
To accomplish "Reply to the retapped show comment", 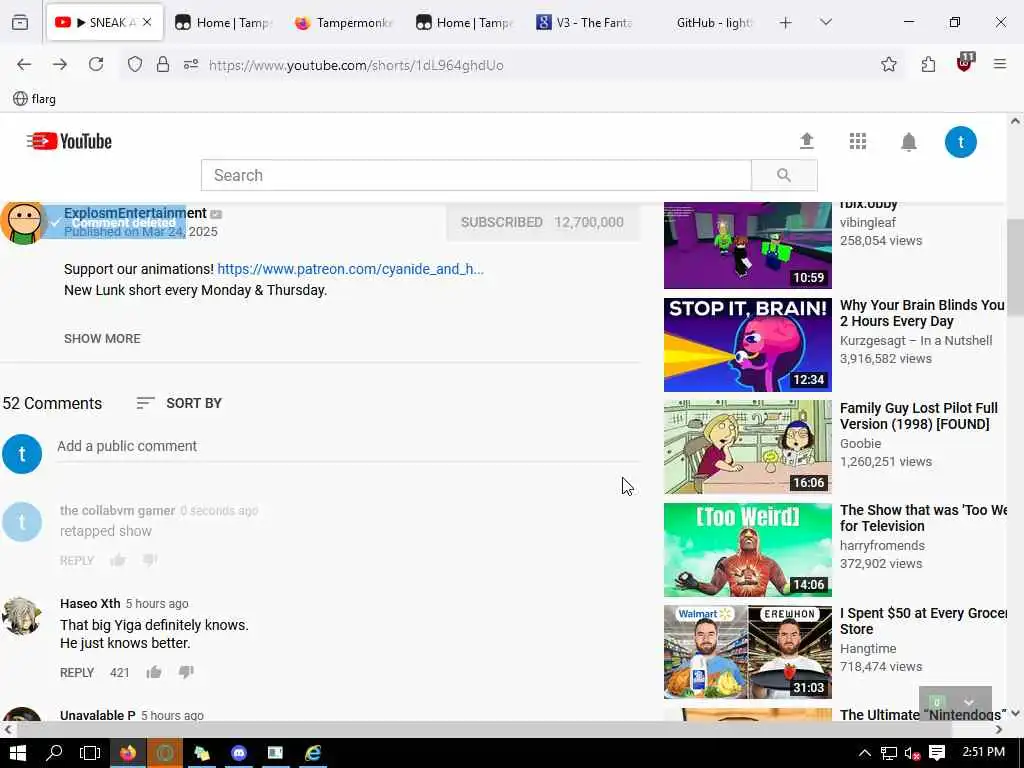I will click(77, 560).
